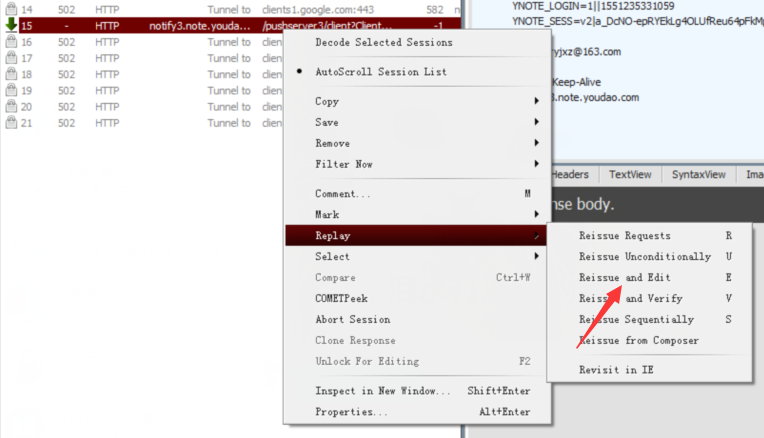This screenshot has width=764, height=438.
Task: Select session row 18 Tunnel to
Action: coord(143,74)
